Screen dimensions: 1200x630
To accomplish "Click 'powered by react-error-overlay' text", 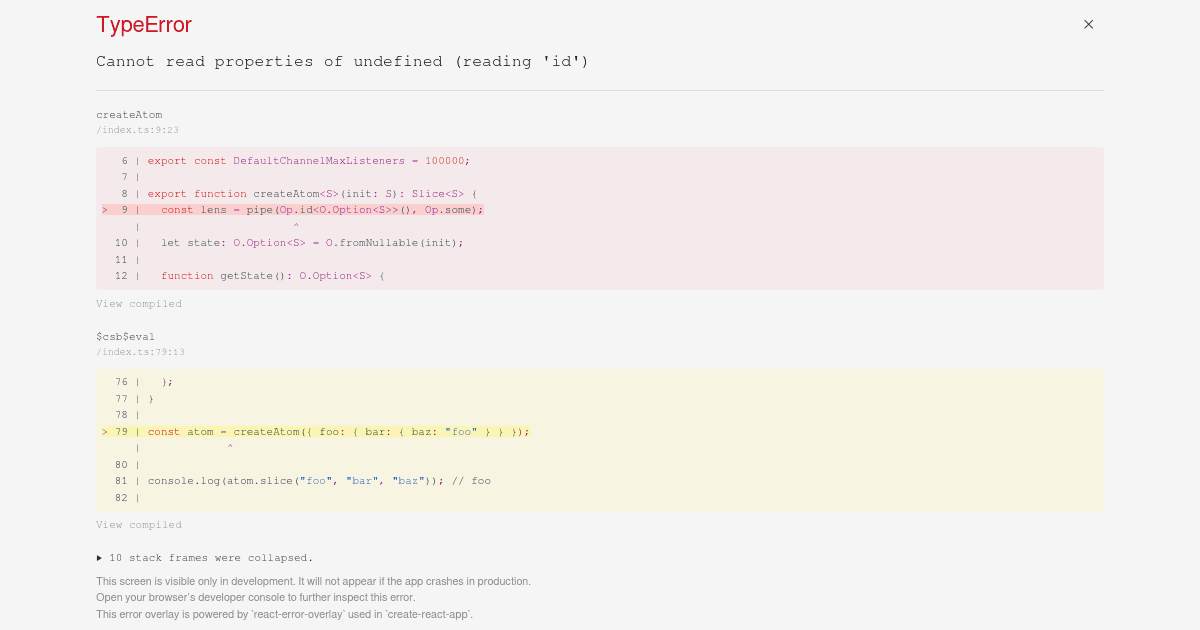I will 284,614.
